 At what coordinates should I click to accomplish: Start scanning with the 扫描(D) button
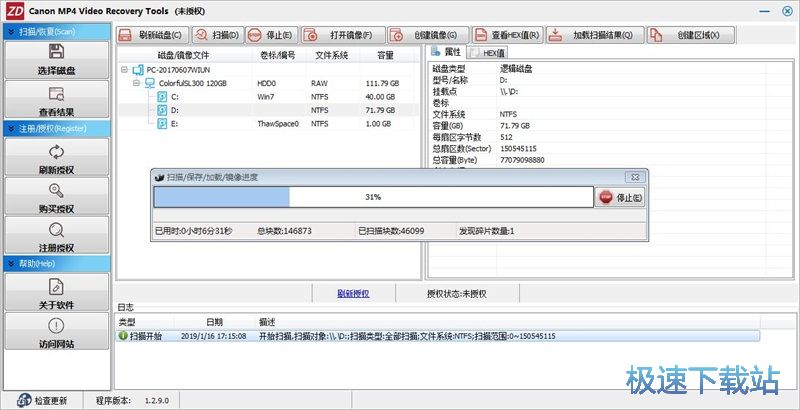tap(218, 35)
